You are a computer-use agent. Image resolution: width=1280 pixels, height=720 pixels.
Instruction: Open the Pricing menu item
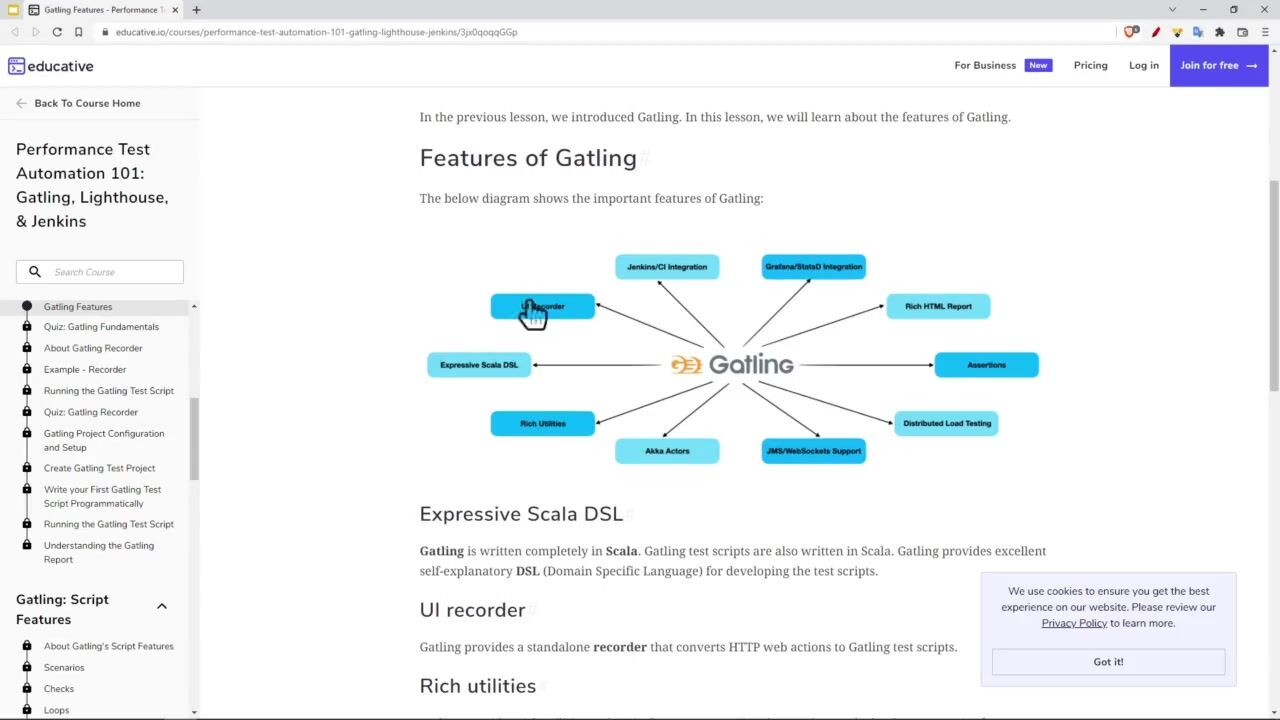[1090, 66]
